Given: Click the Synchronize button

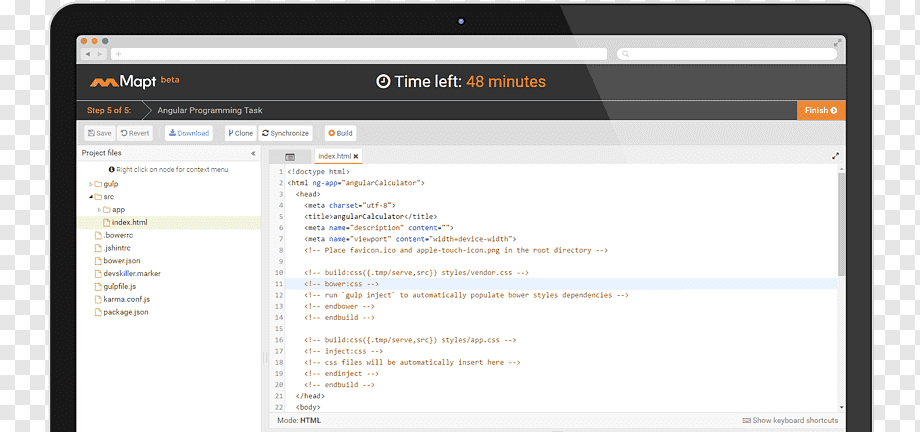Looking at the screenshot, I should pos(285,133).
